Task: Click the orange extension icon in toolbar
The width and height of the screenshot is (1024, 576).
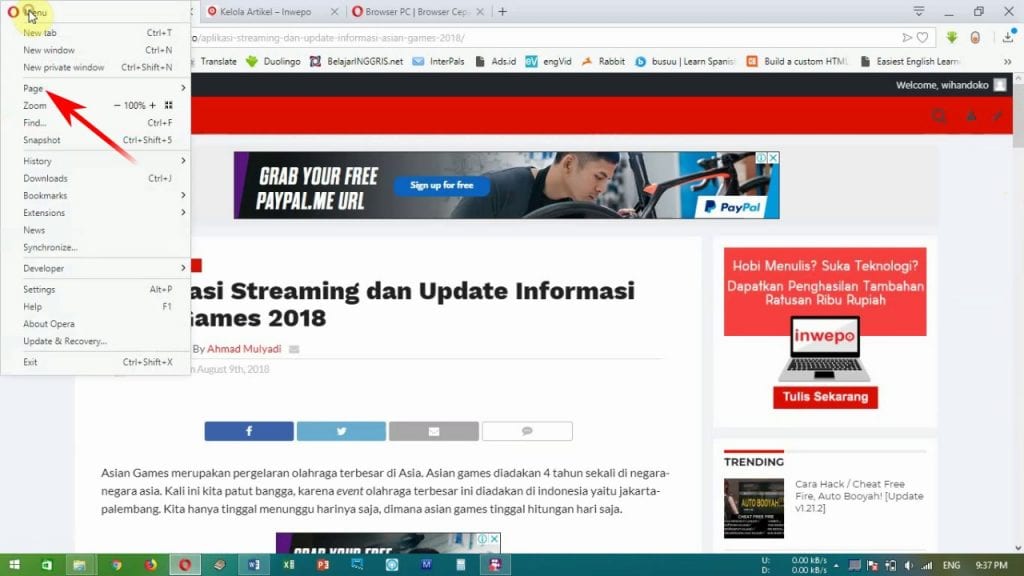Action: pyautogui.click(x=975, y=38)
